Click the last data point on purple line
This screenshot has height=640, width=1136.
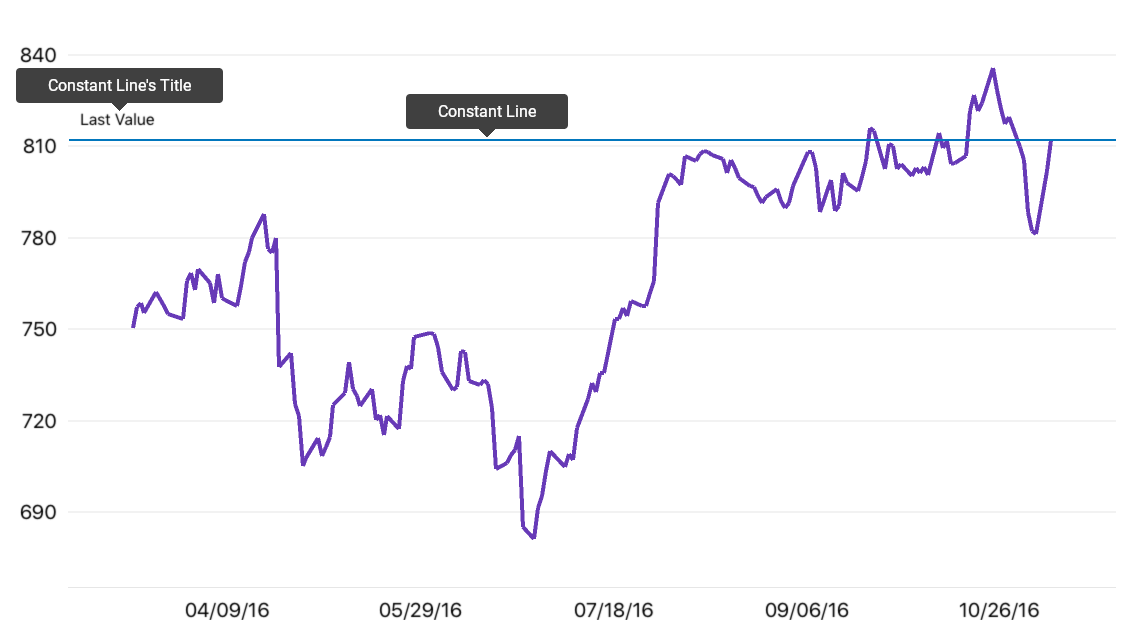[1051, 142]
